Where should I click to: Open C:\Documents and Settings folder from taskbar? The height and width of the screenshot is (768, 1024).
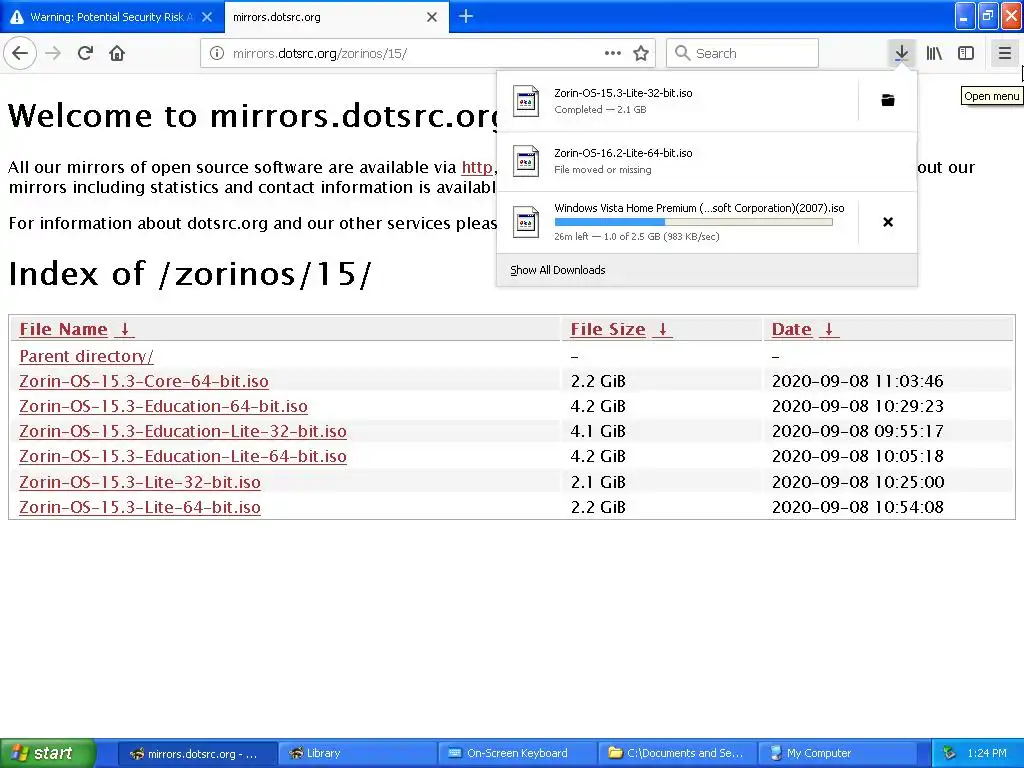click(677, 753)
